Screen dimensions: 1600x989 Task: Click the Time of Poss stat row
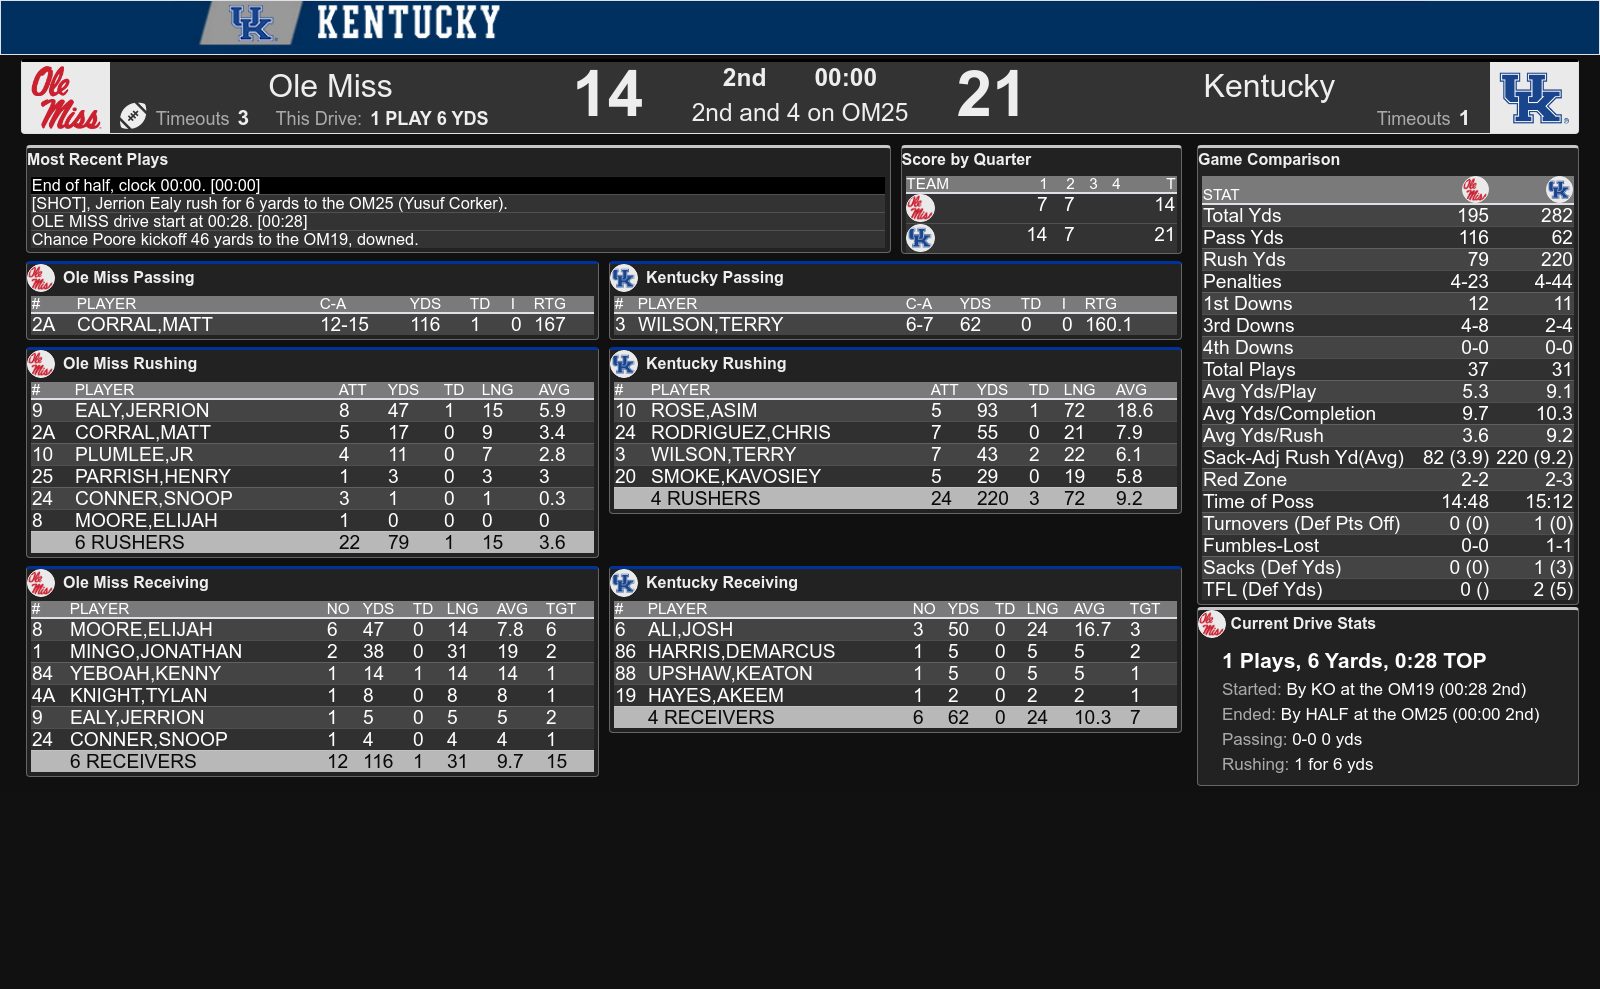tap(1387, 502)
